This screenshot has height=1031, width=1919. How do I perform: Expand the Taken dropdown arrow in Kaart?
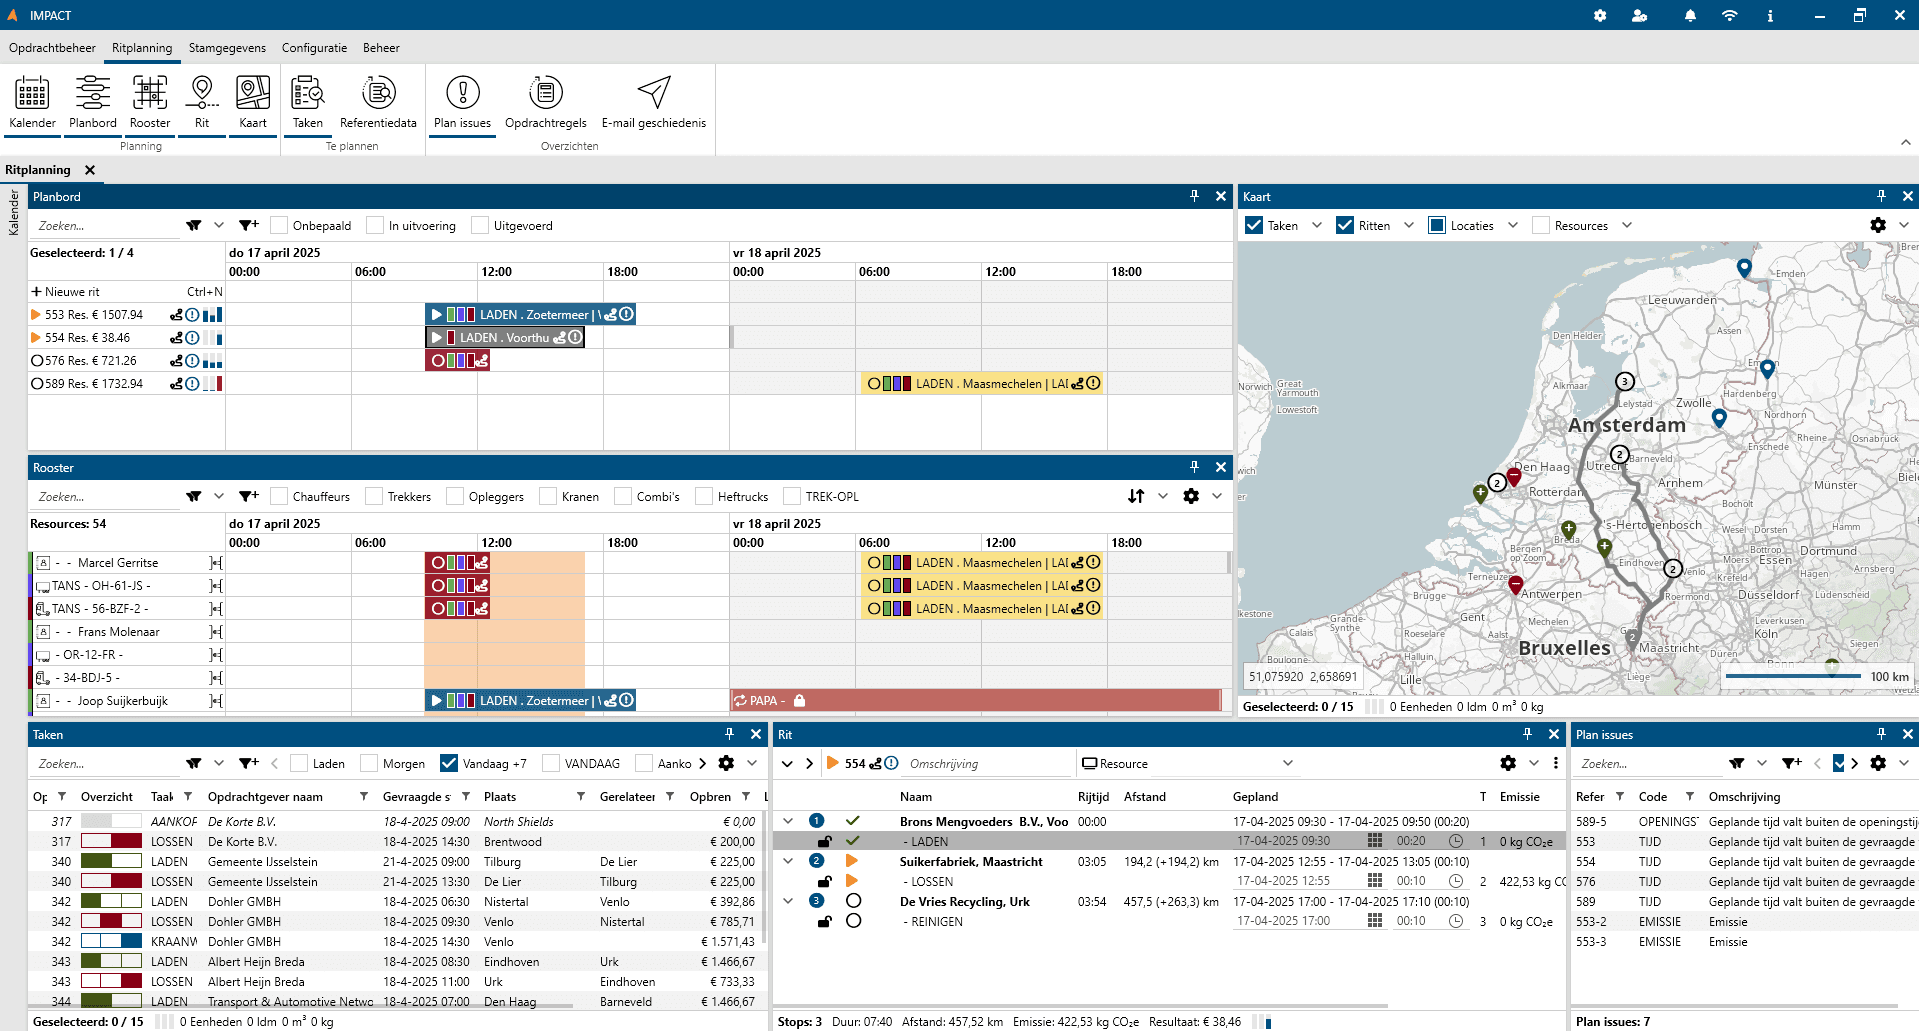pos(1317,226)
